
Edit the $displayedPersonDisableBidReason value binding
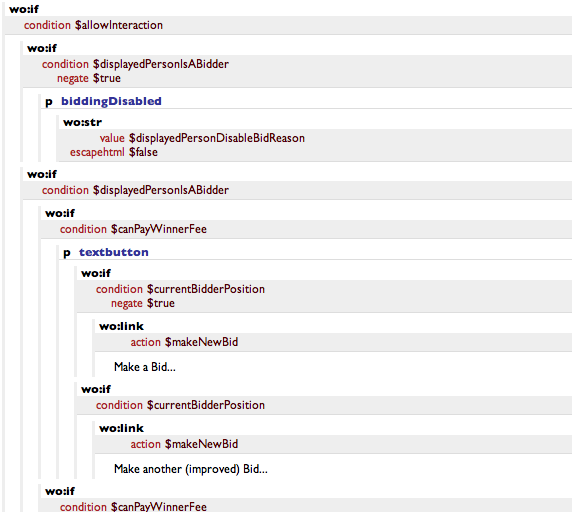tap(217, 138)
